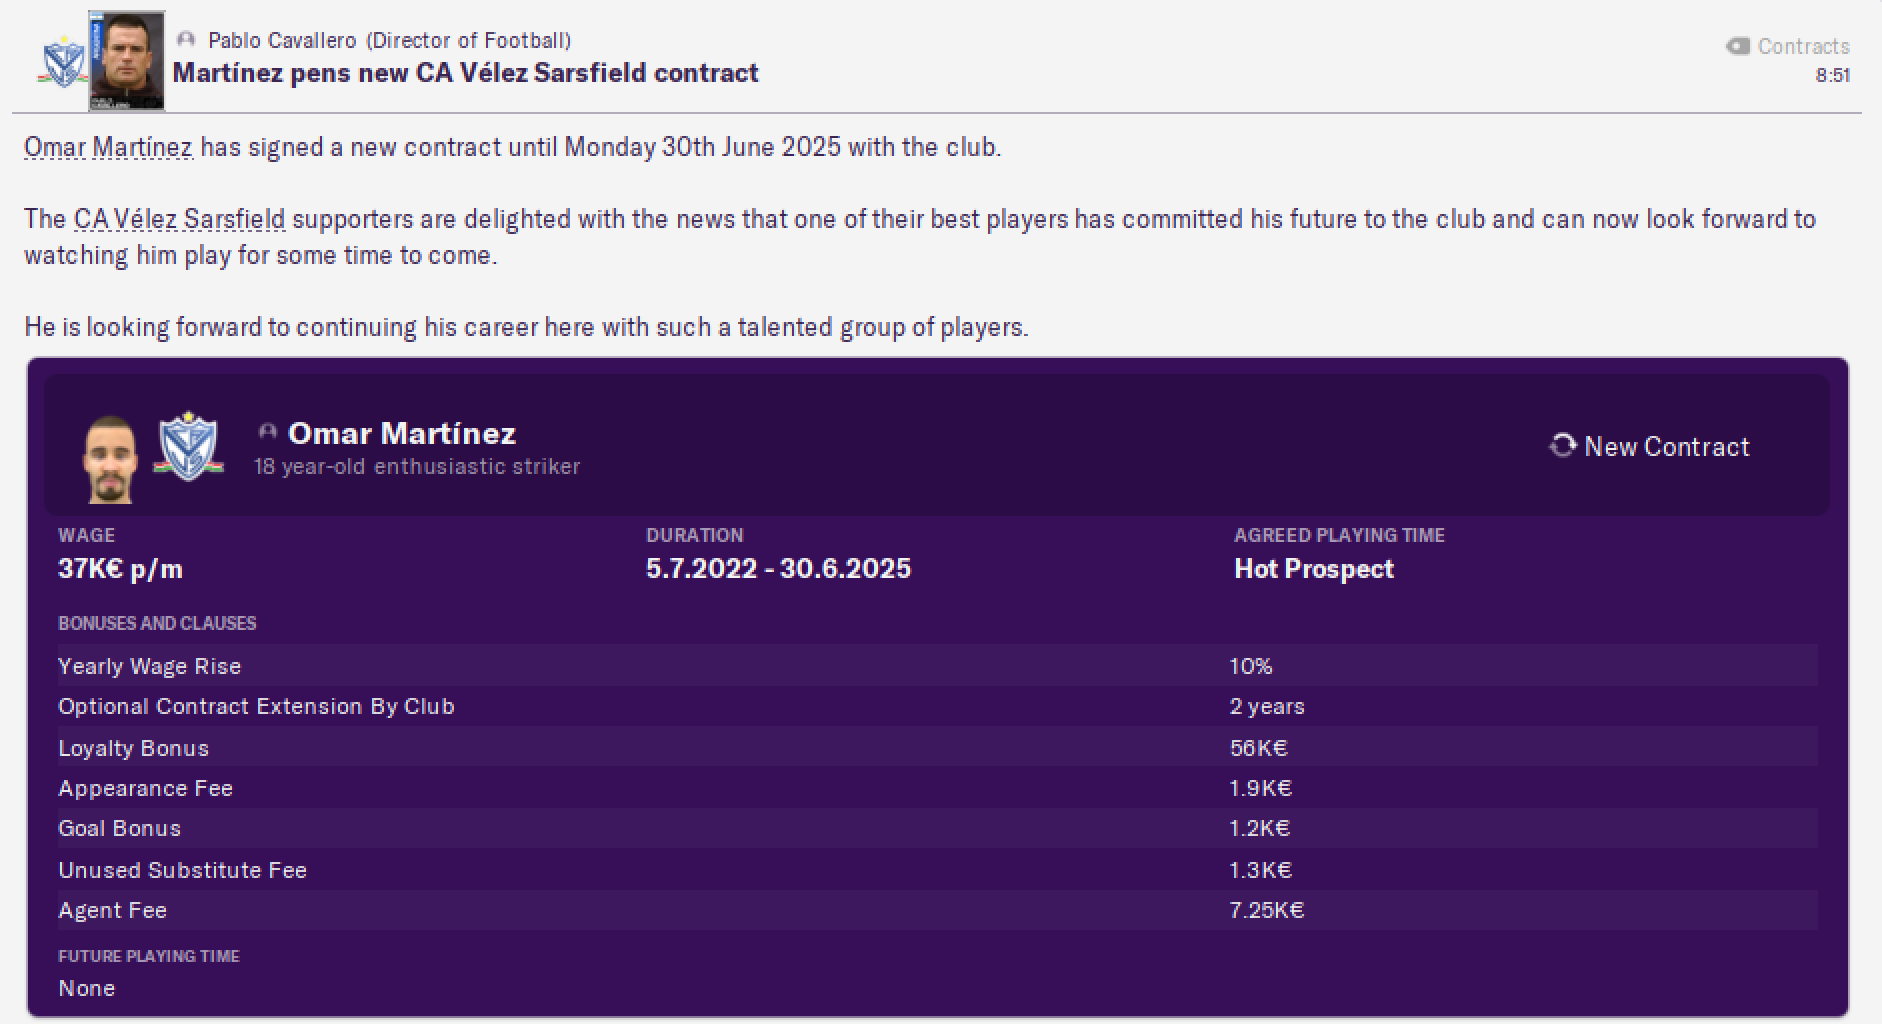
Task: Click the club badge next to Omar Martínez
Action: (188, 446)
